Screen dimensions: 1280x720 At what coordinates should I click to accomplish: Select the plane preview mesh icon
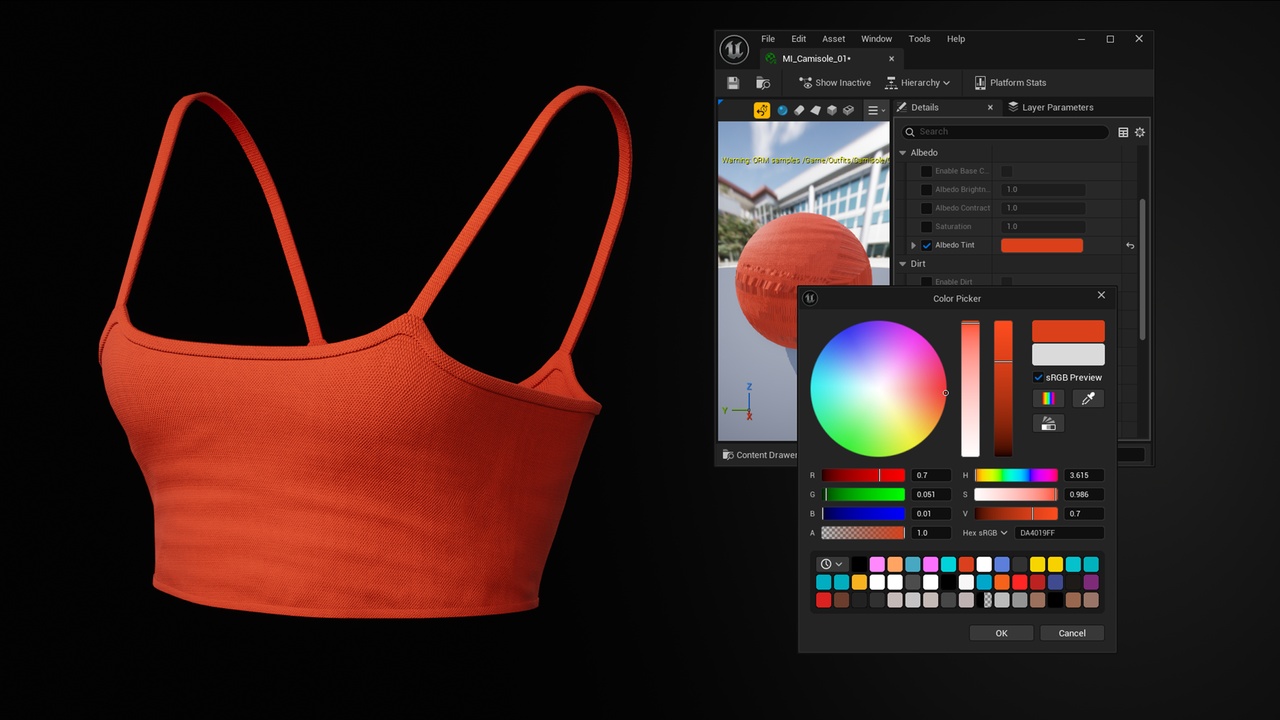pos(815,110)
